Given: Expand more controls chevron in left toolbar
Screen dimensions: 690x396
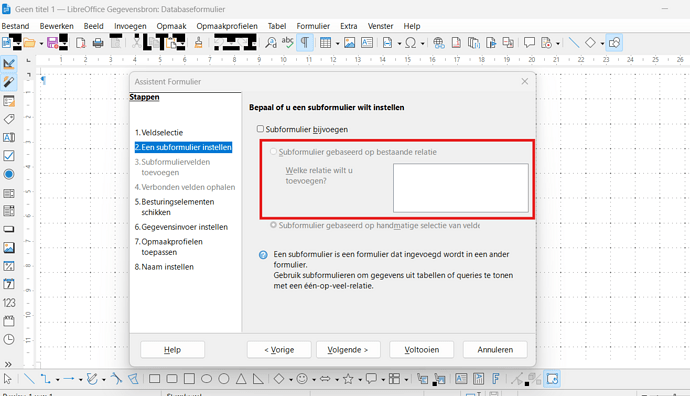Looking at the screenshot, I should click(x=8, y=364).
